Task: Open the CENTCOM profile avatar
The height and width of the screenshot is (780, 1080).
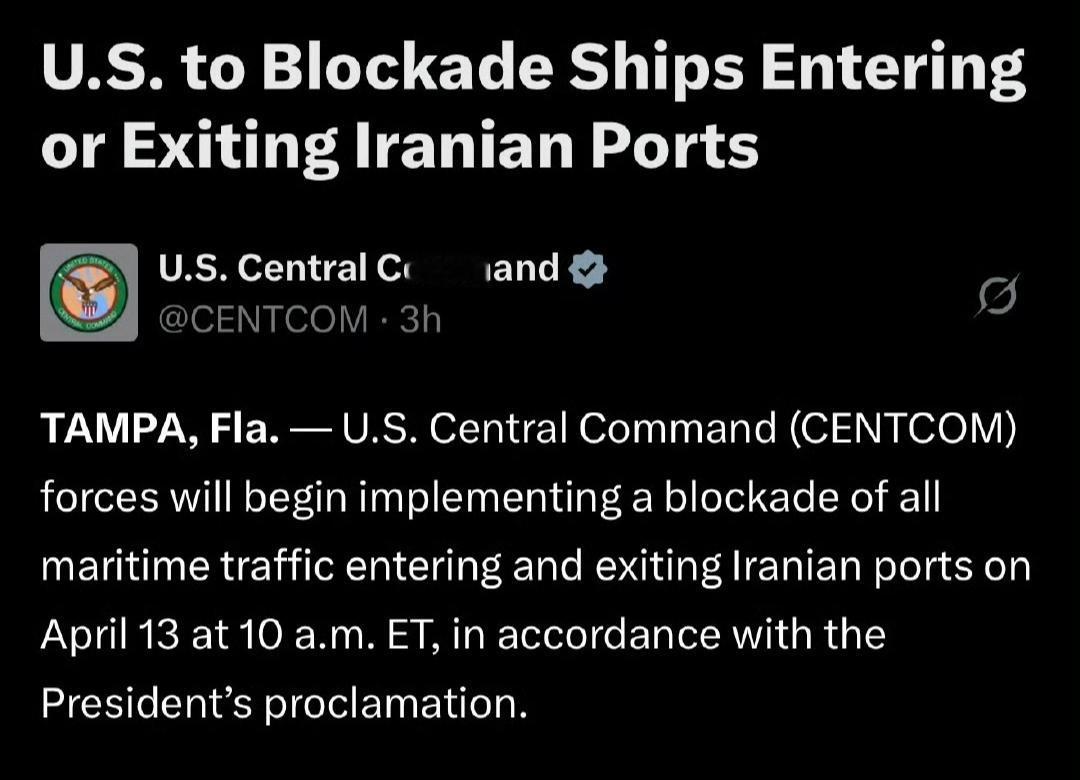Action: click(89, 292)
